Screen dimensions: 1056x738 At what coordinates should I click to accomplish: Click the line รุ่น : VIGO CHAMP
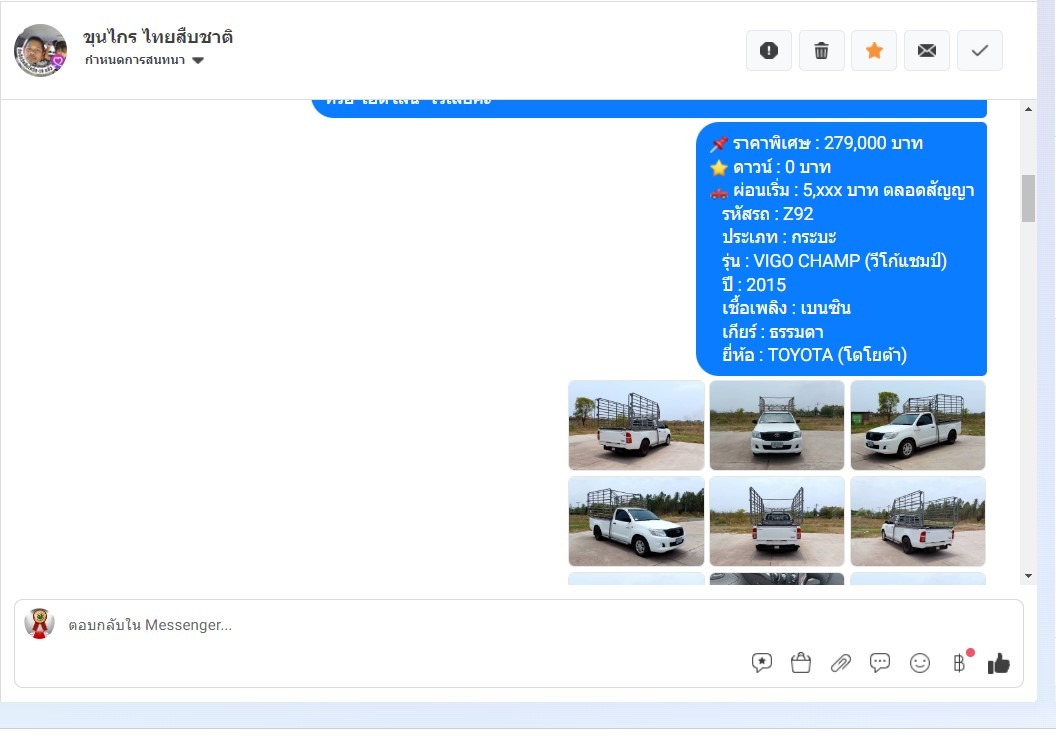(x=834, y=261)
